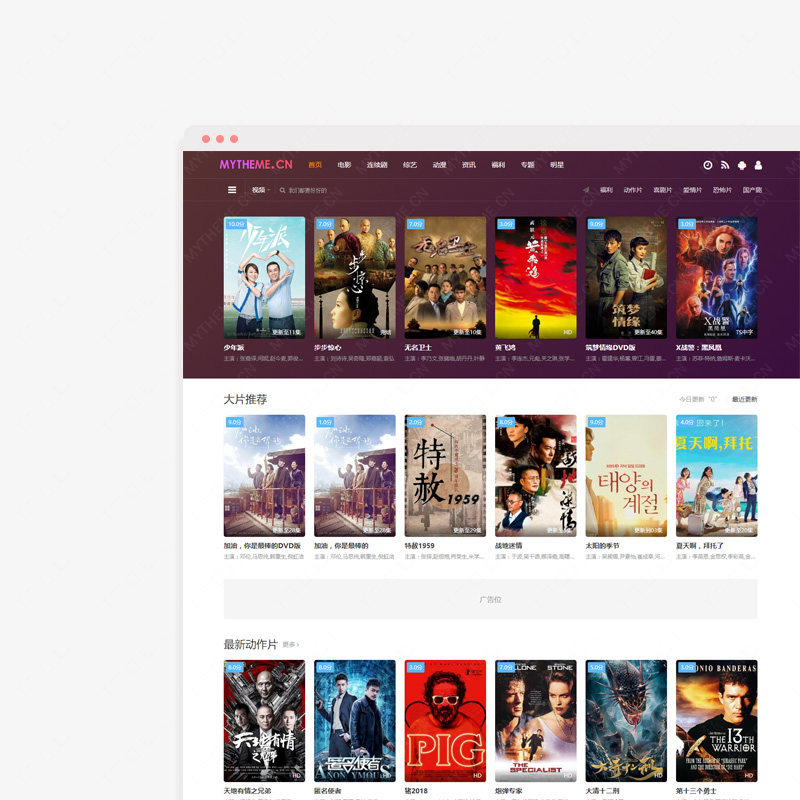This screenshot has height=800, width=800.
Task: Open the watch history clock icon
Action: pos(708,165)
